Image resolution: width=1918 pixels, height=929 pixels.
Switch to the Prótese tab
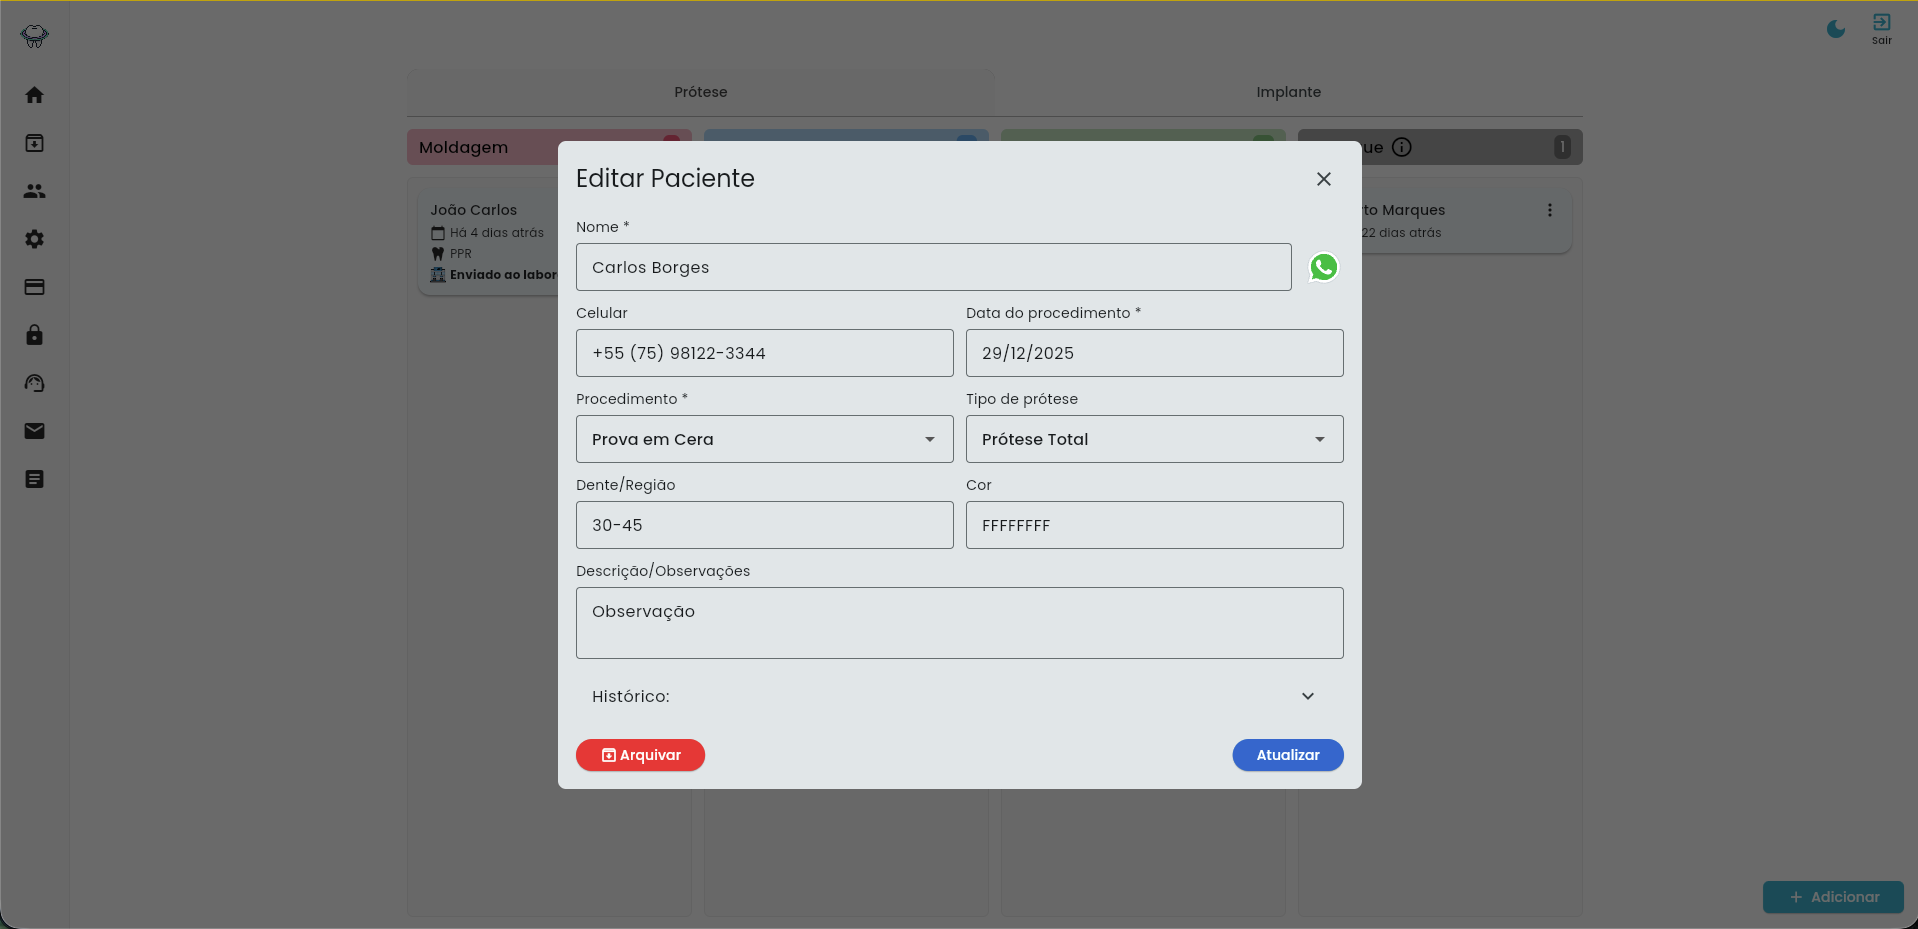point(700,92)
